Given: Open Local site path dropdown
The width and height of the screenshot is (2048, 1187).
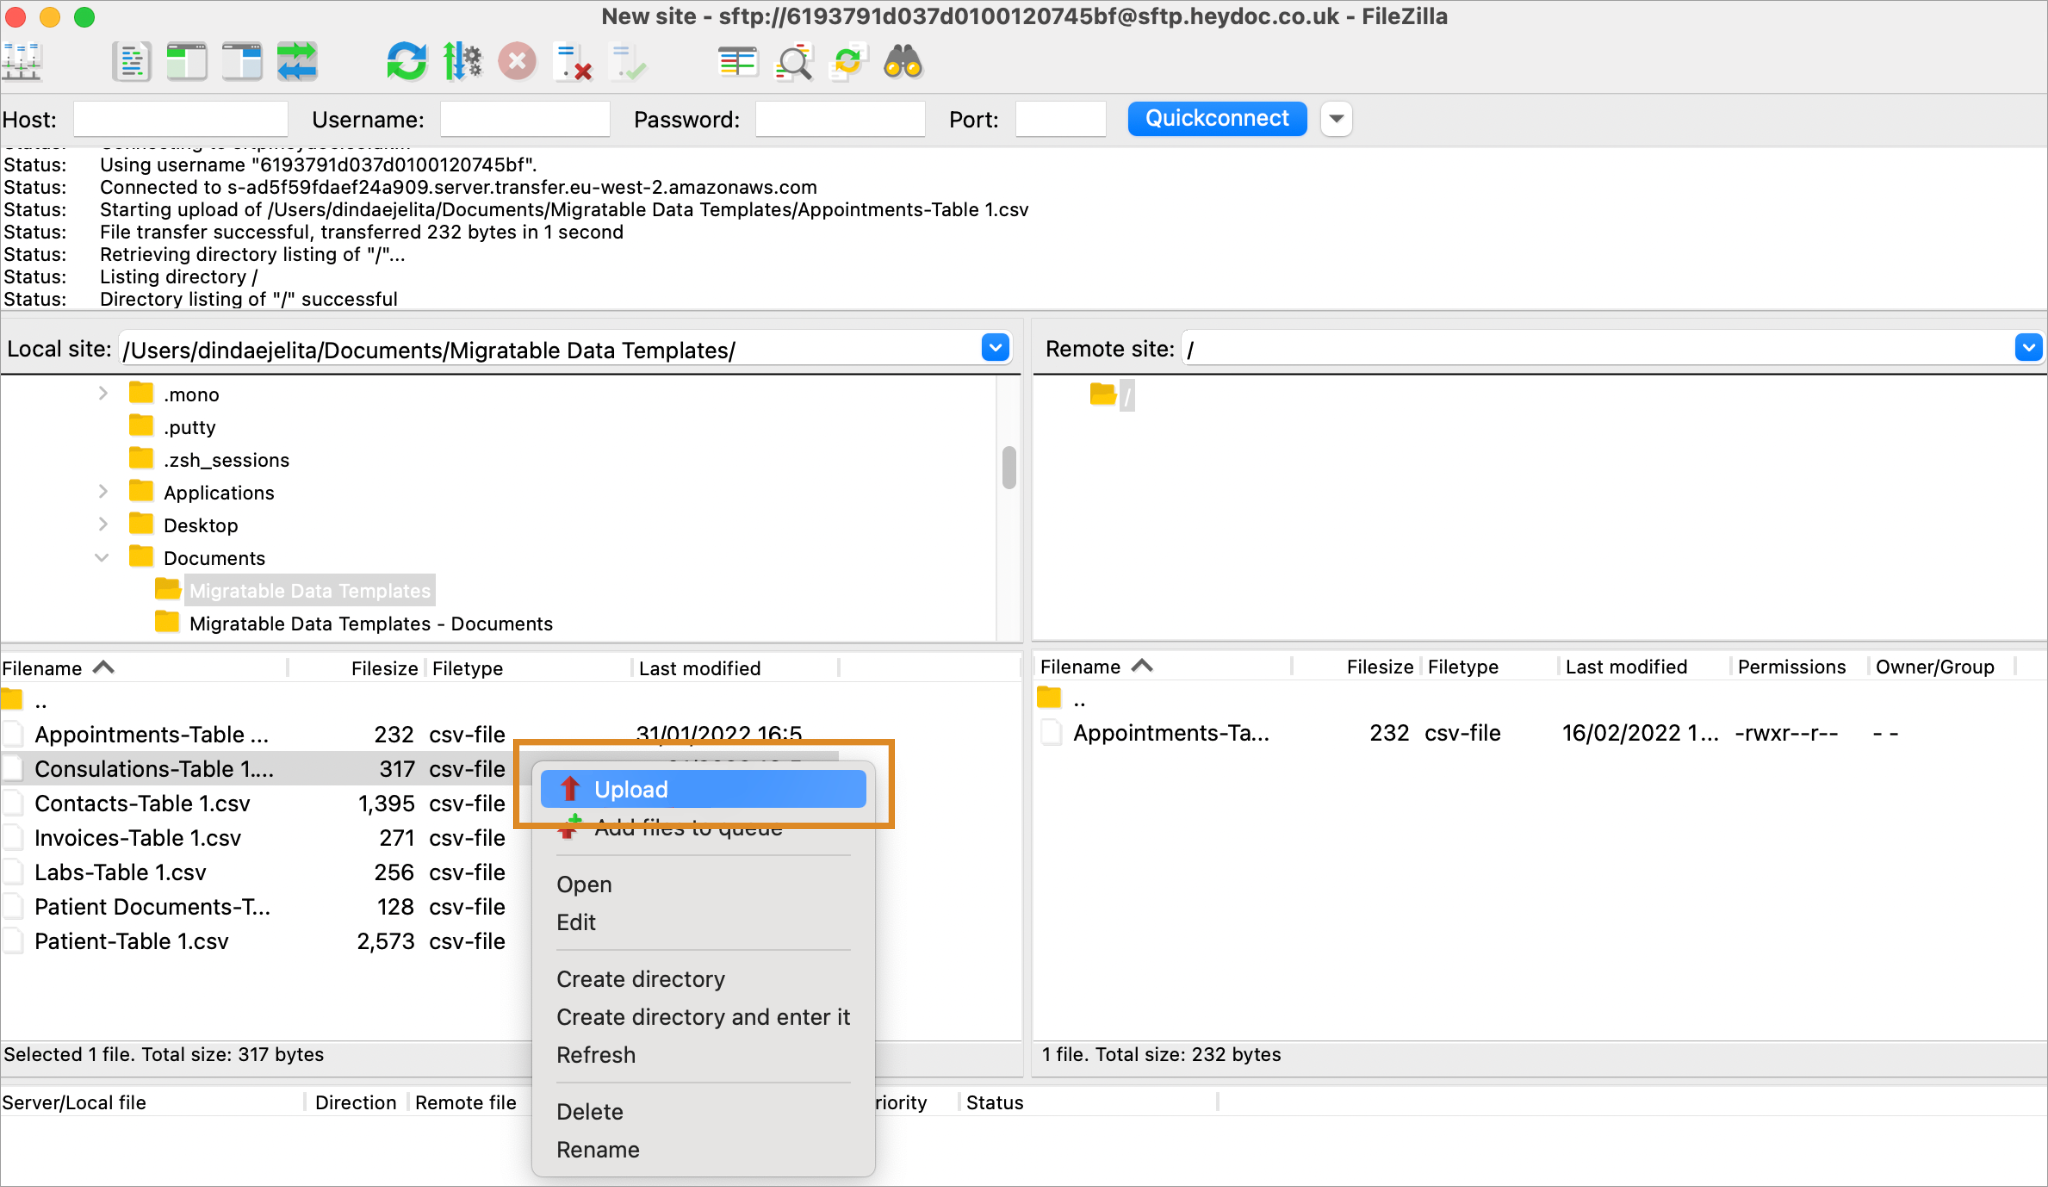Looking at the screenshot, I should click(x=995, y=348).
